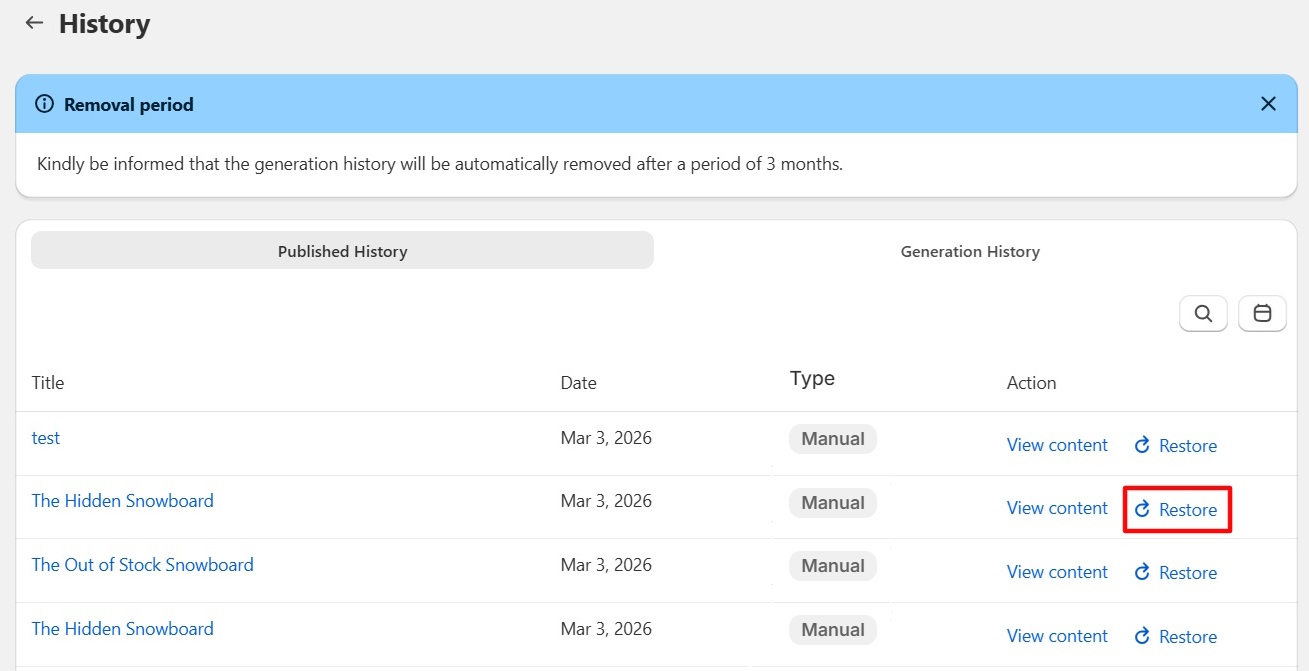
Task: Click the Date column header
Action: [x=578, y=382]
